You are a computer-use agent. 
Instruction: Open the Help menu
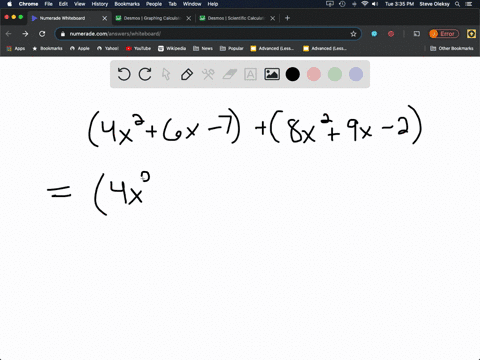pyautogui.click(x=213, y=4)
